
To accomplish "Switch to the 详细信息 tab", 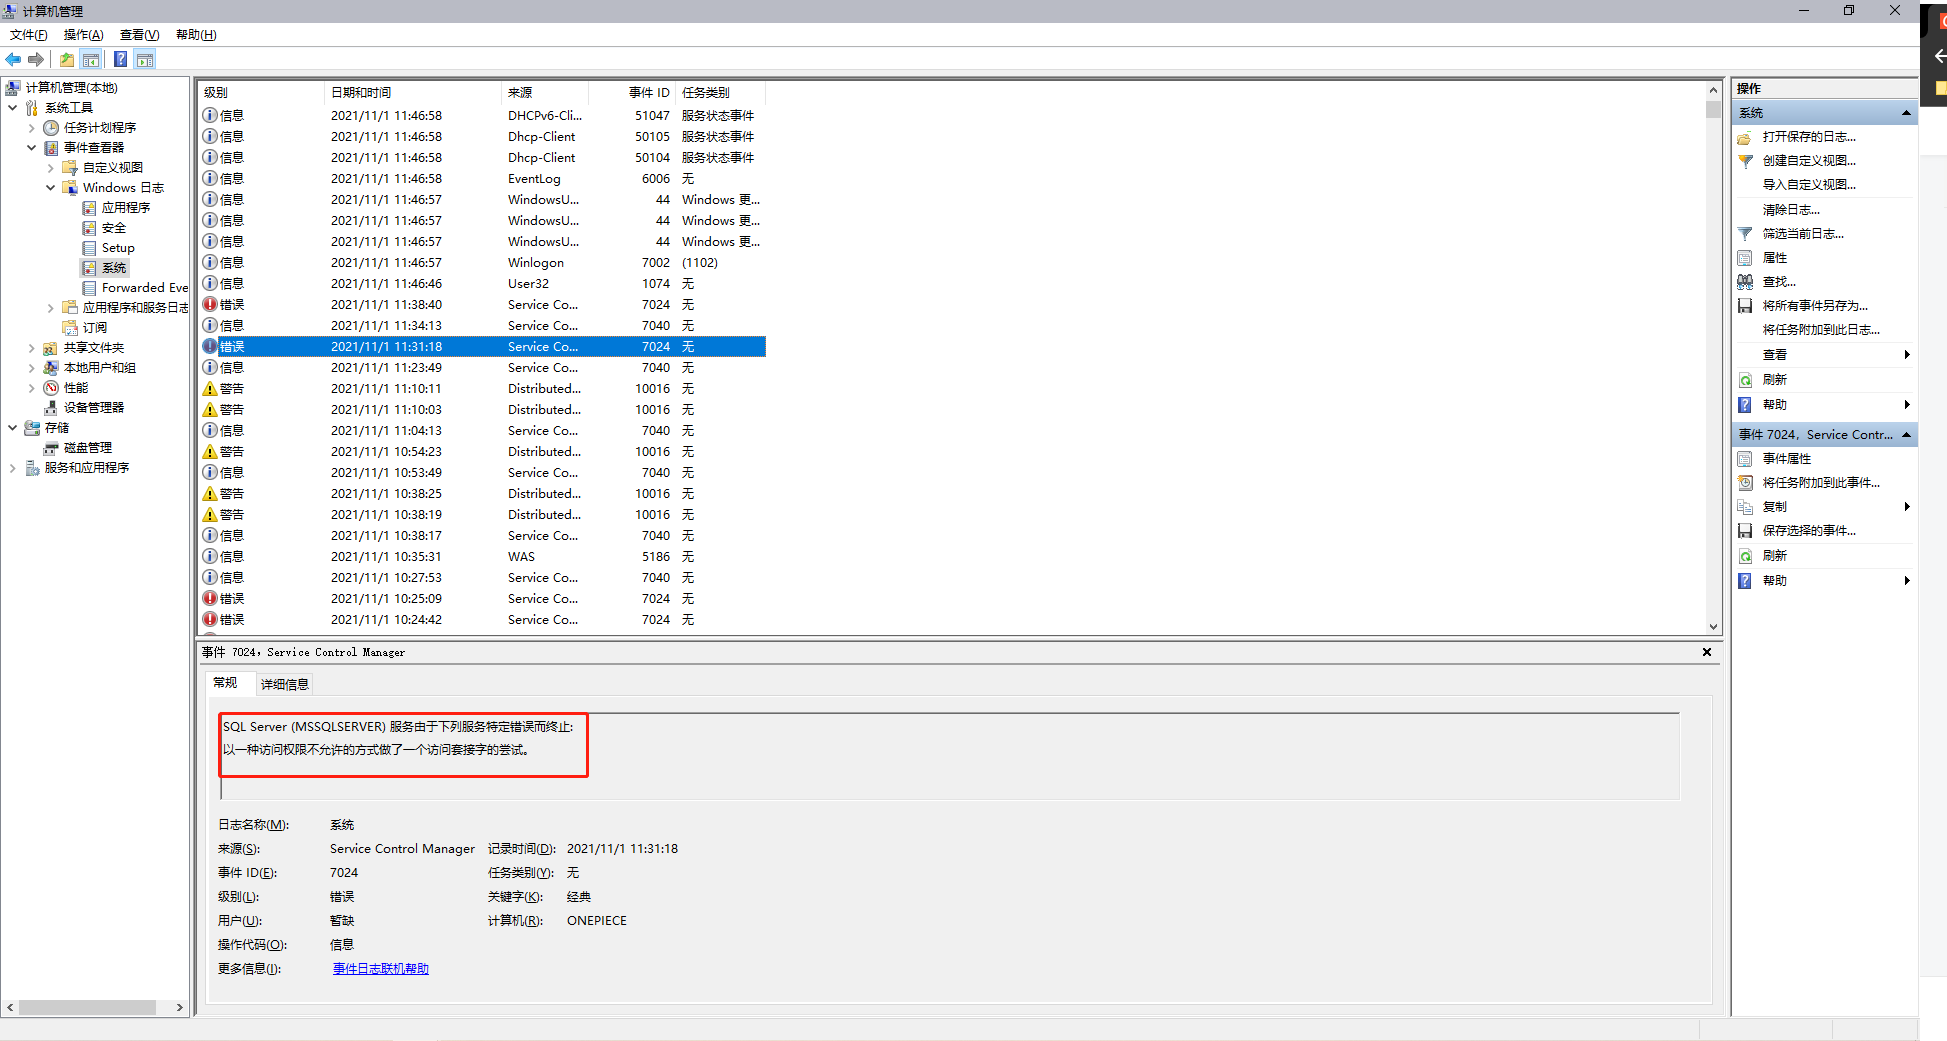I will tap(284, 683).
